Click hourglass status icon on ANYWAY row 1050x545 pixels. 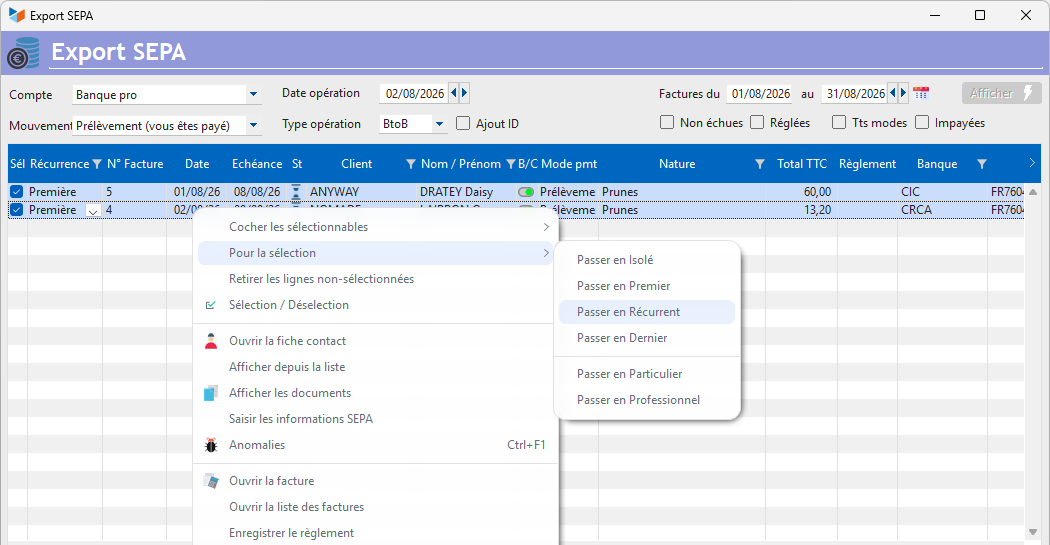296,192
